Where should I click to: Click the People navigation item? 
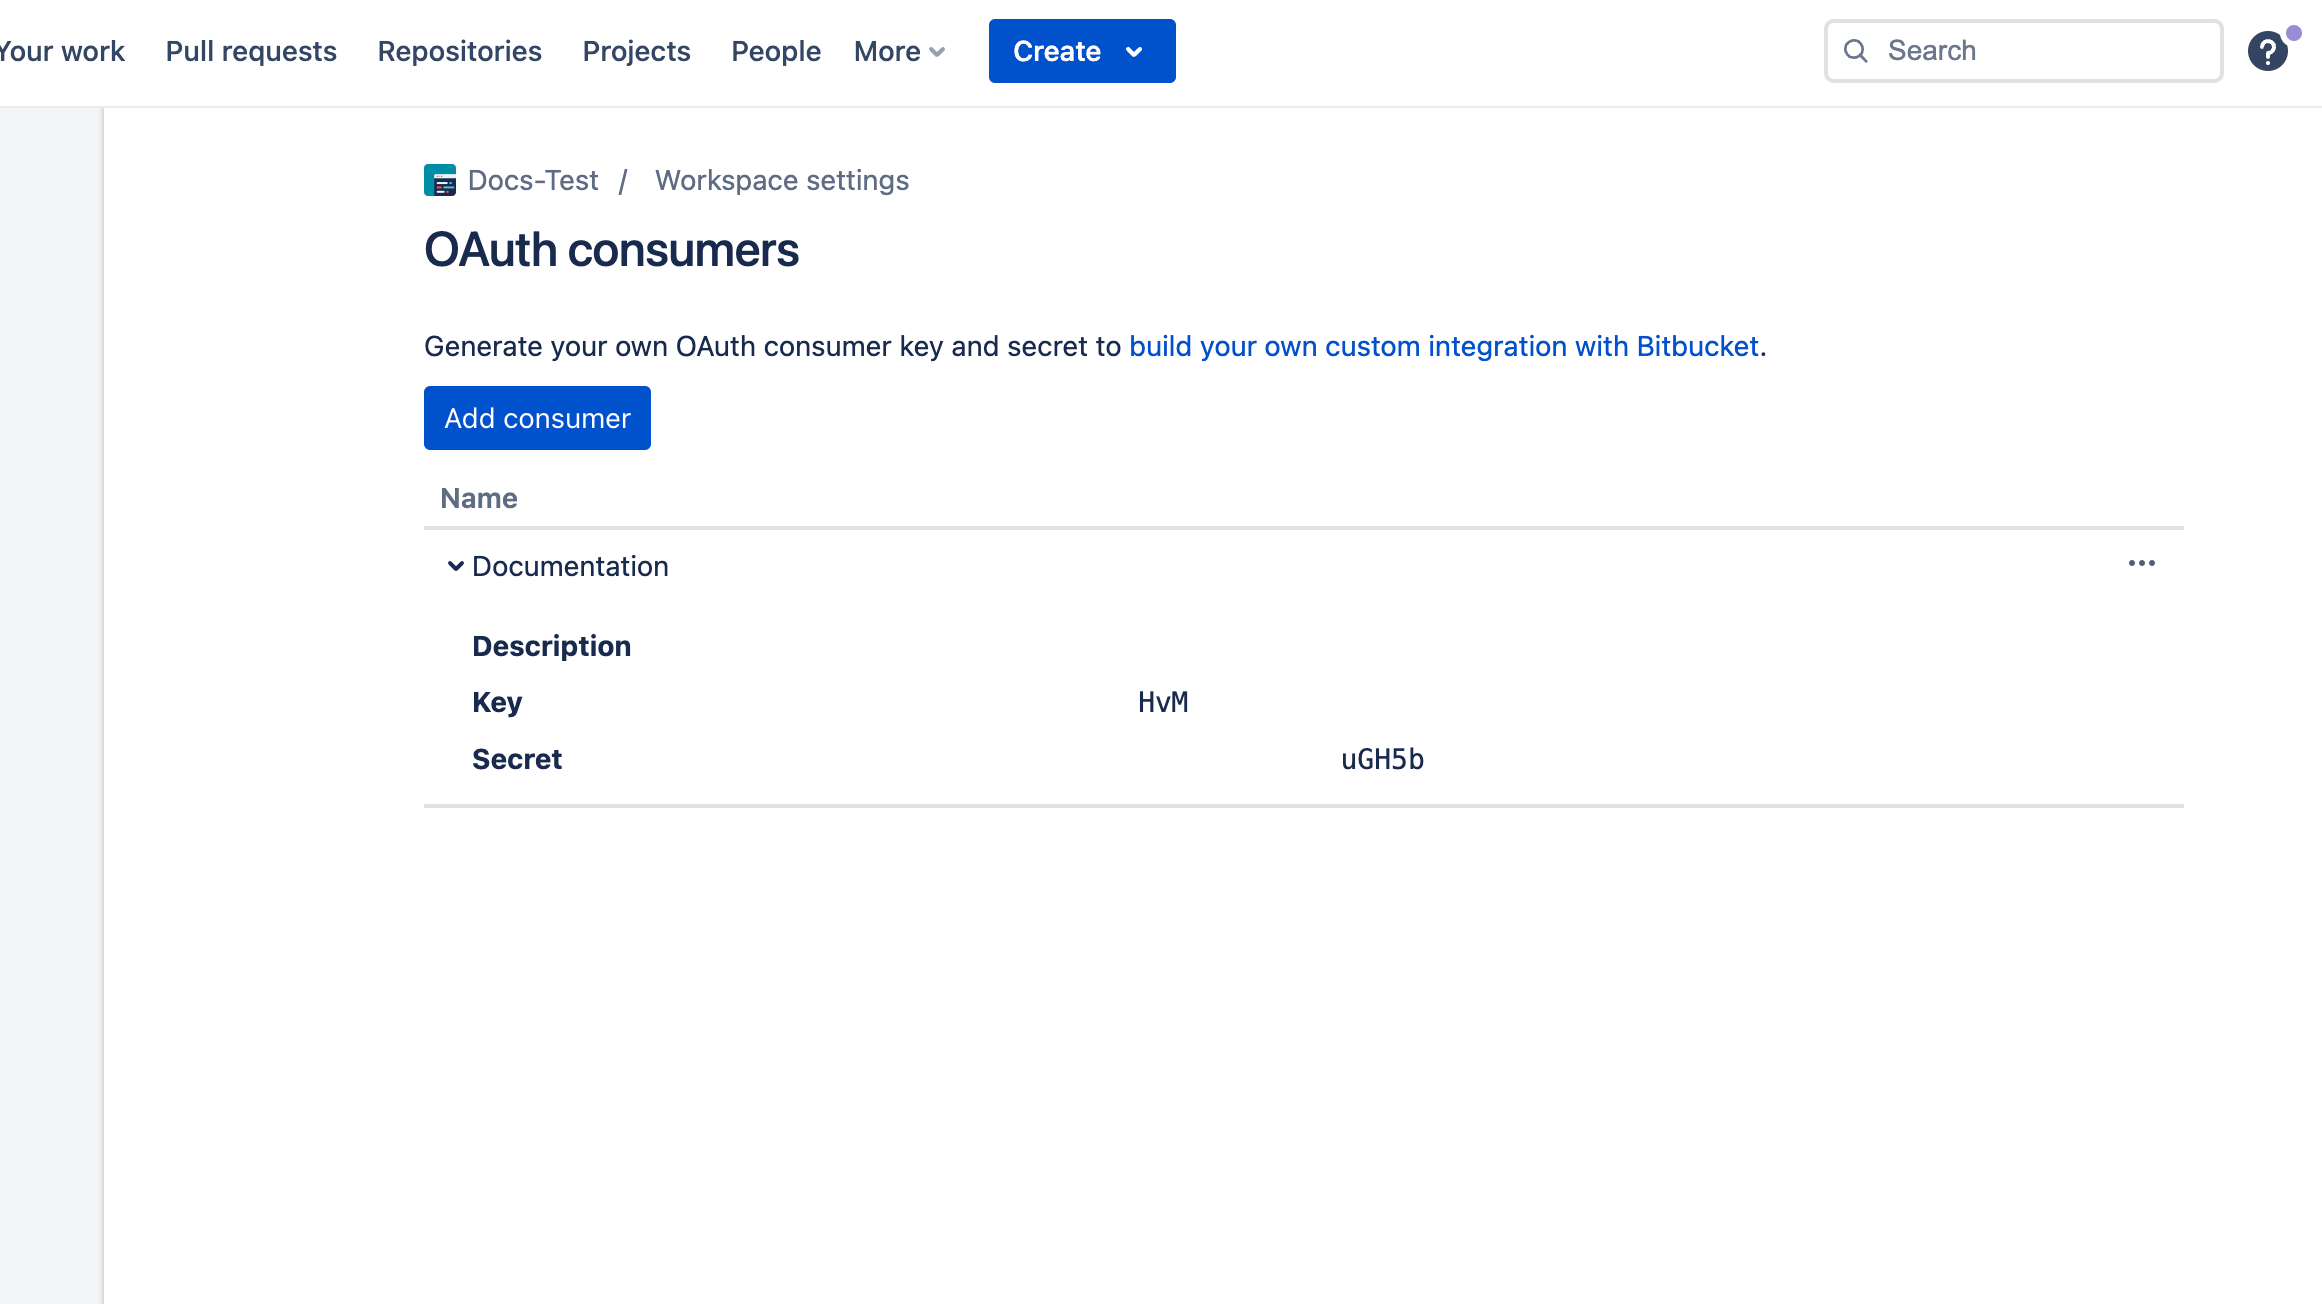777,51
